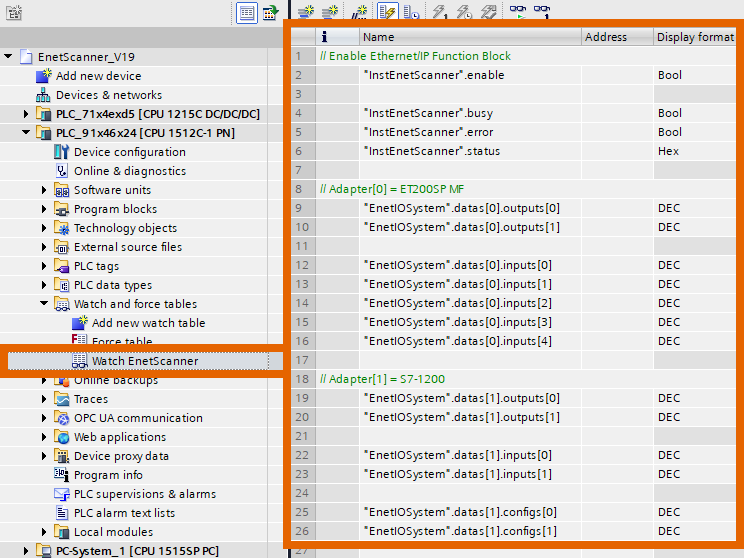744x558 pixels.
Task: Expand the Program blocks folder
Action: (x=44, y=209)
